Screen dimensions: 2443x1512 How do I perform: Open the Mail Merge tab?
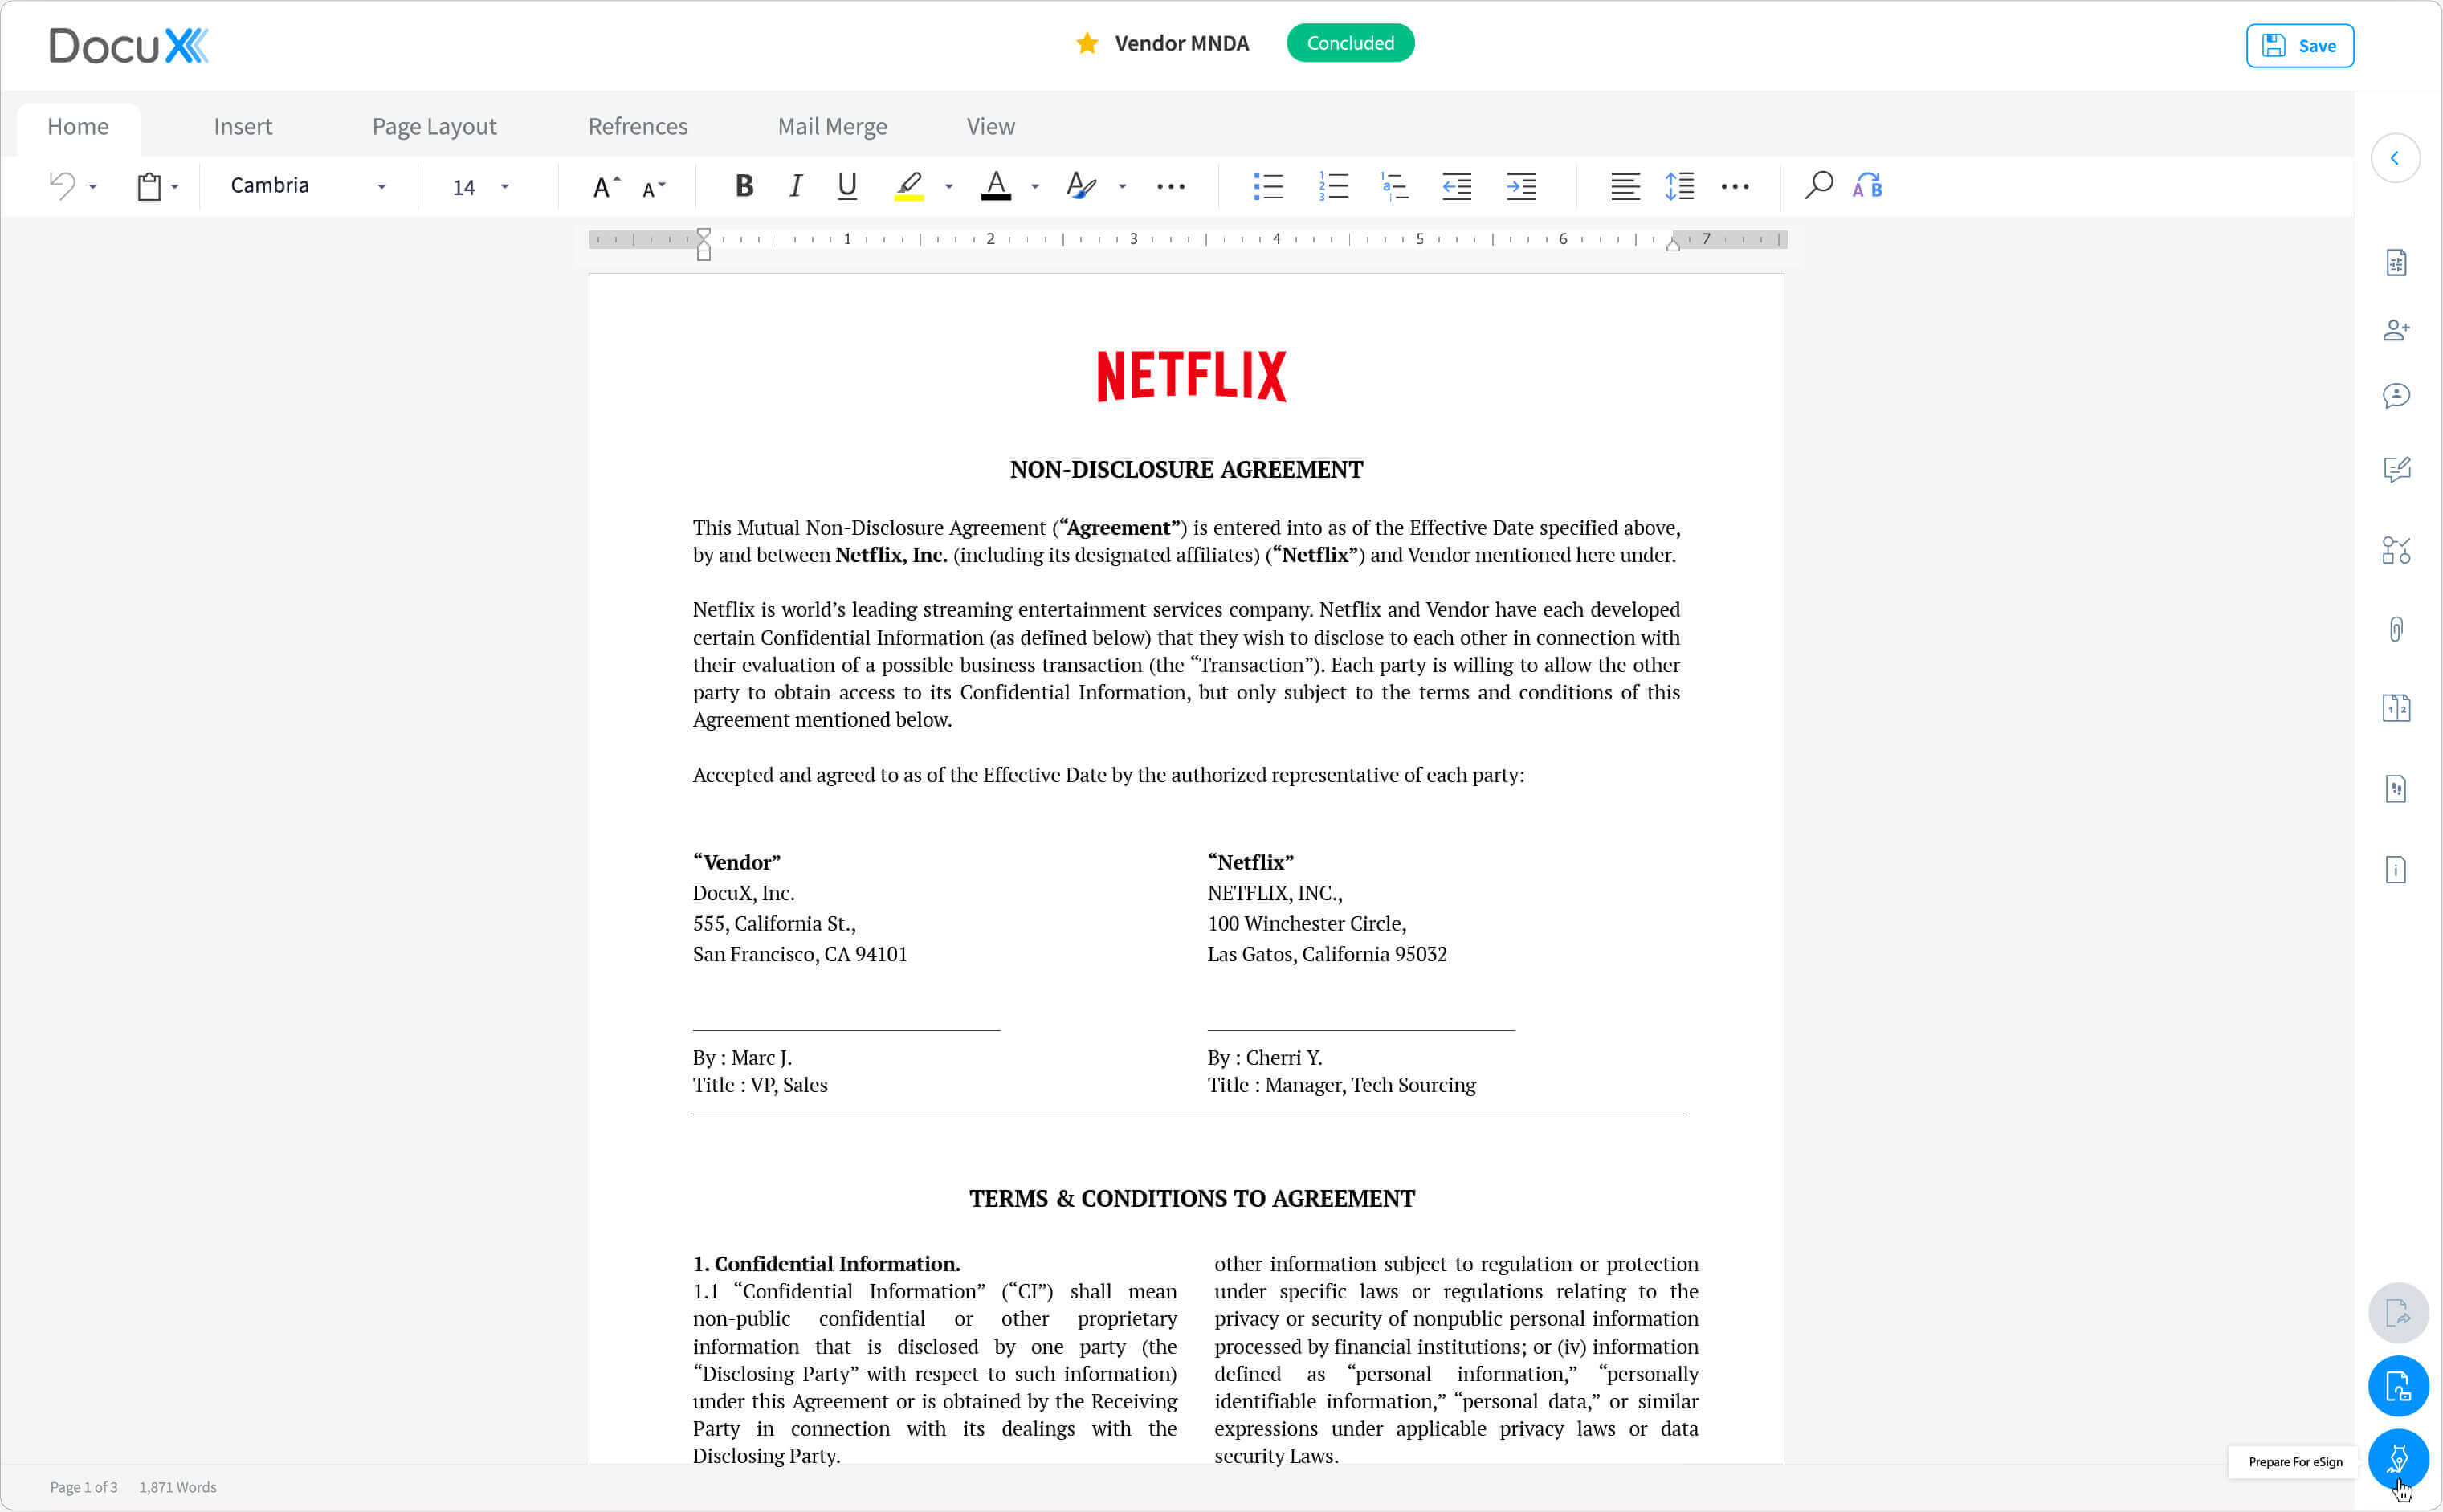[x=832, y=127]
